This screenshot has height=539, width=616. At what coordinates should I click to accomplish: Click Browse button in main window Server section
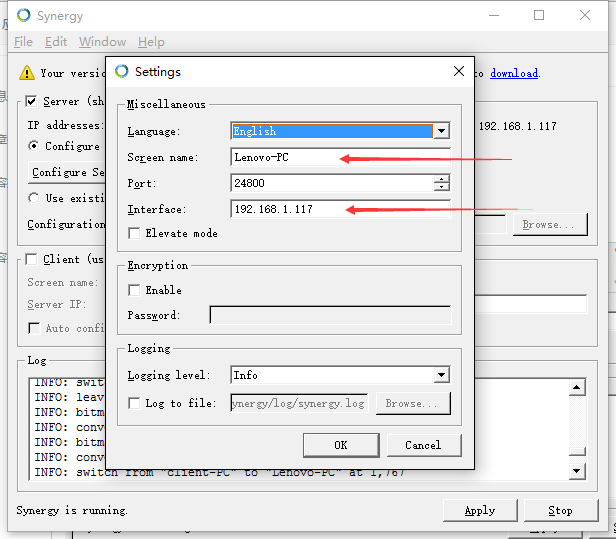(550, 224)
